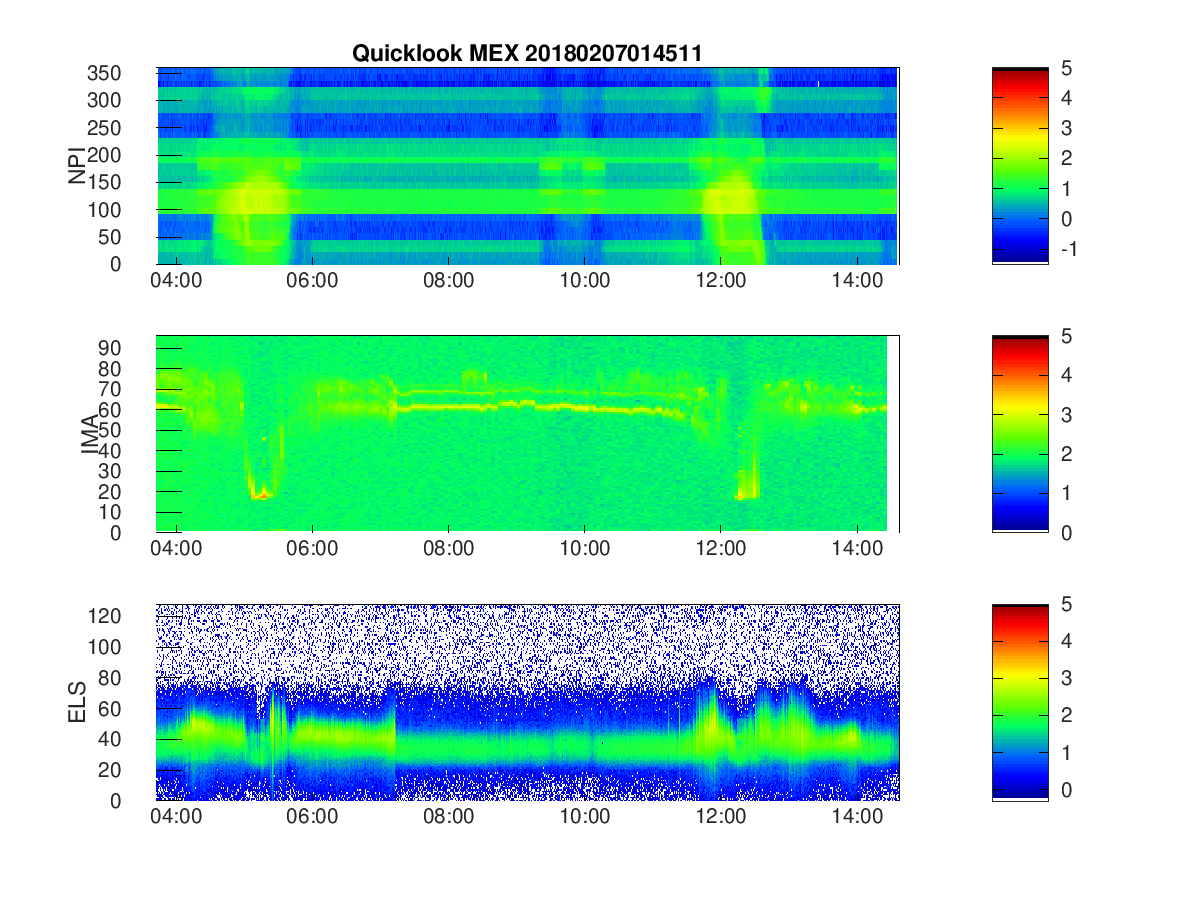Click the IMA panel colorbar

point(1020,434)
